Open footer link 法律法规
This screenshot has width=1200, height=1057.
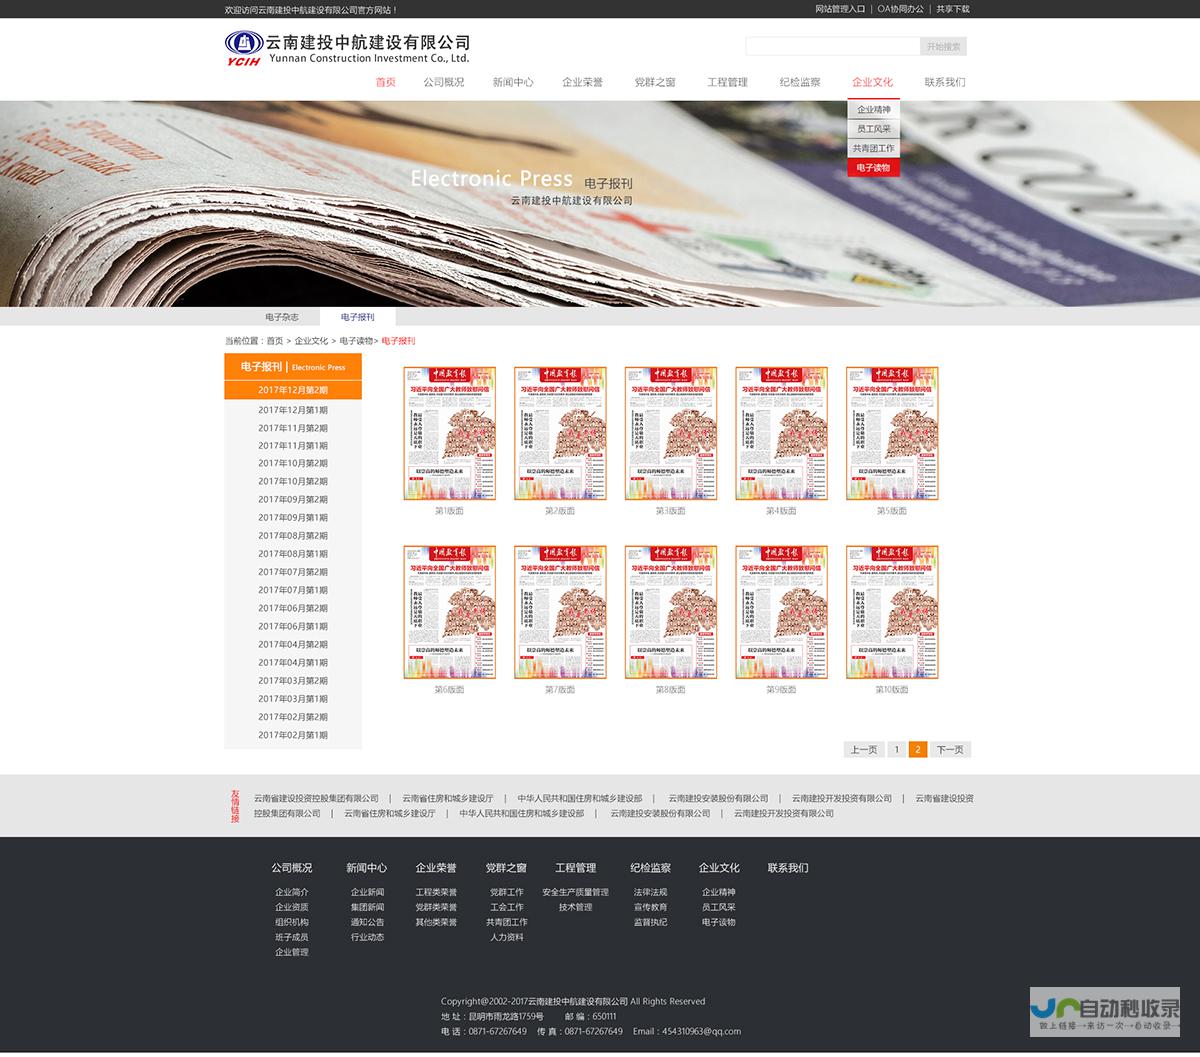pos(650,892)
